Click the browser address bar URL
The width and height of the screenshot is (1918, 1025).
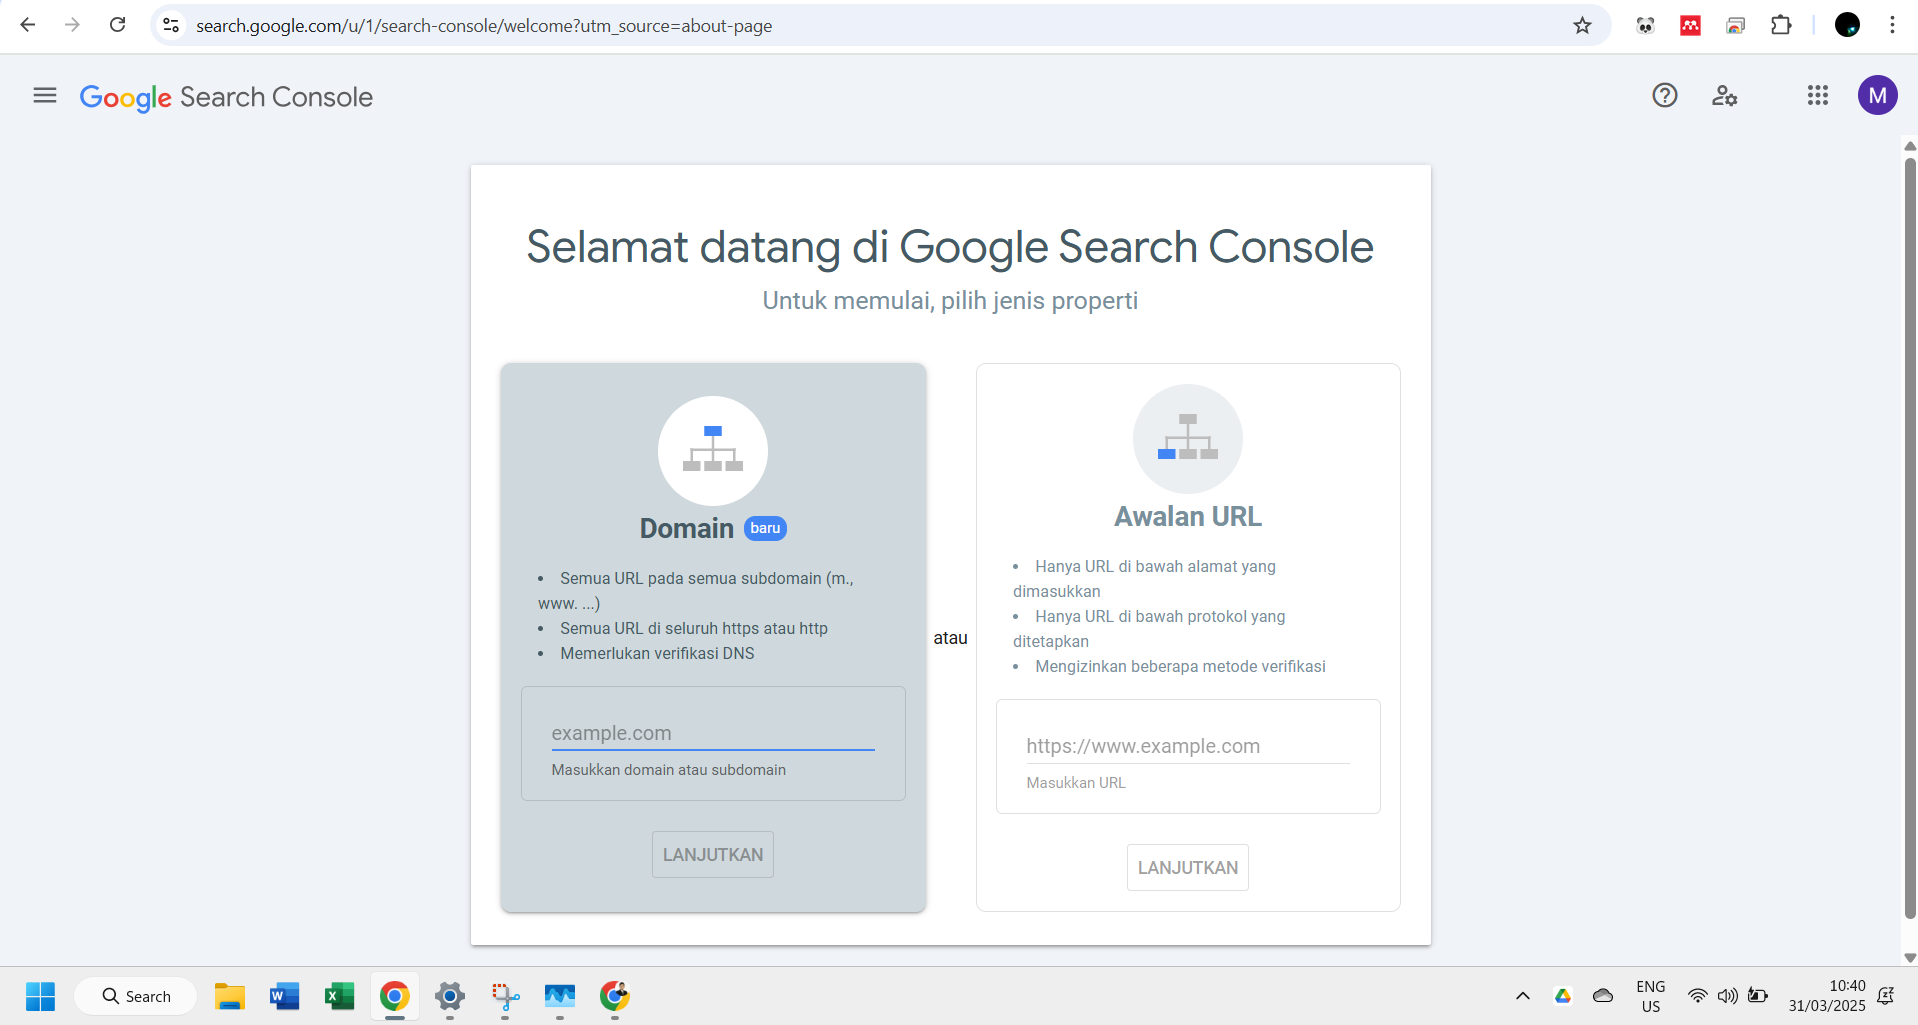(x=484, y=26)
